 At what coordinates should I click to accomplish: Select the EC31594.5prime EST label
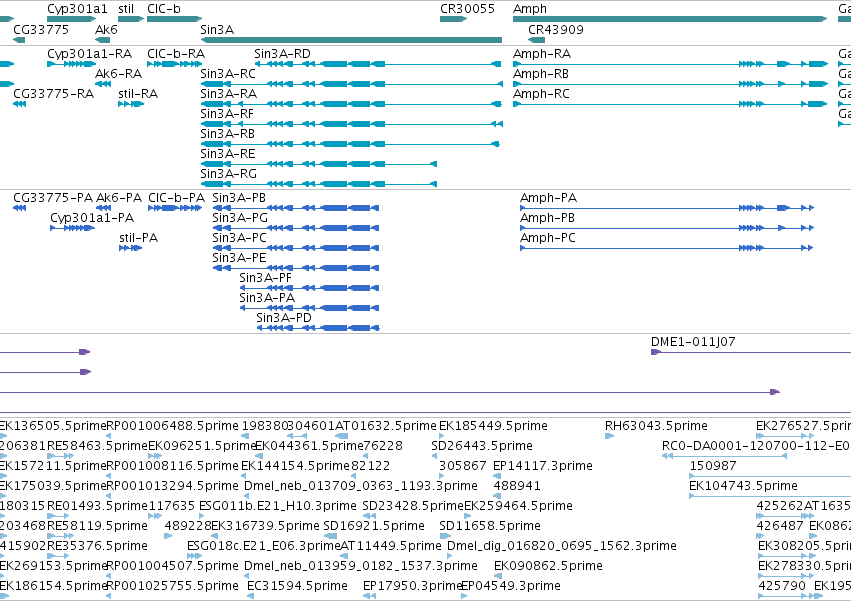(297, 587)
